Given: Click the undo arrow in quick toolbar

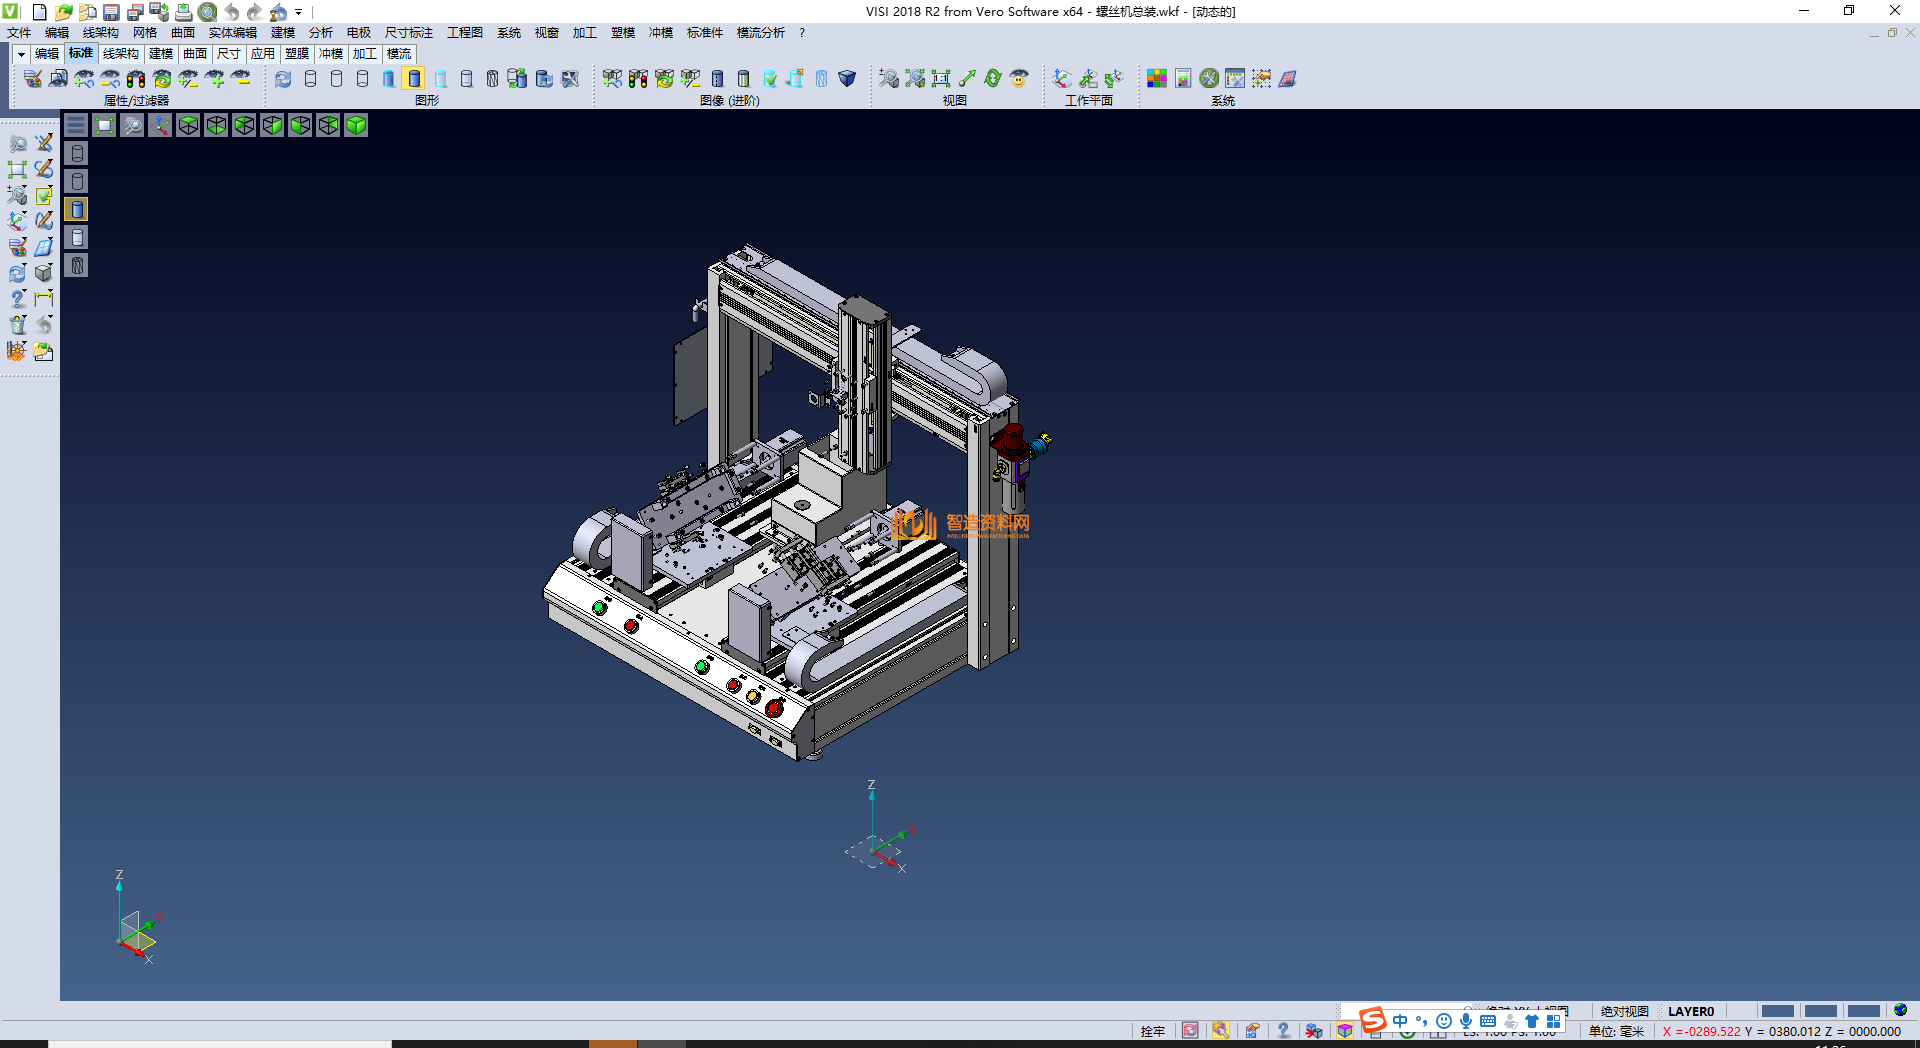Looking at the screenshot, I should [x=232, y=12].
